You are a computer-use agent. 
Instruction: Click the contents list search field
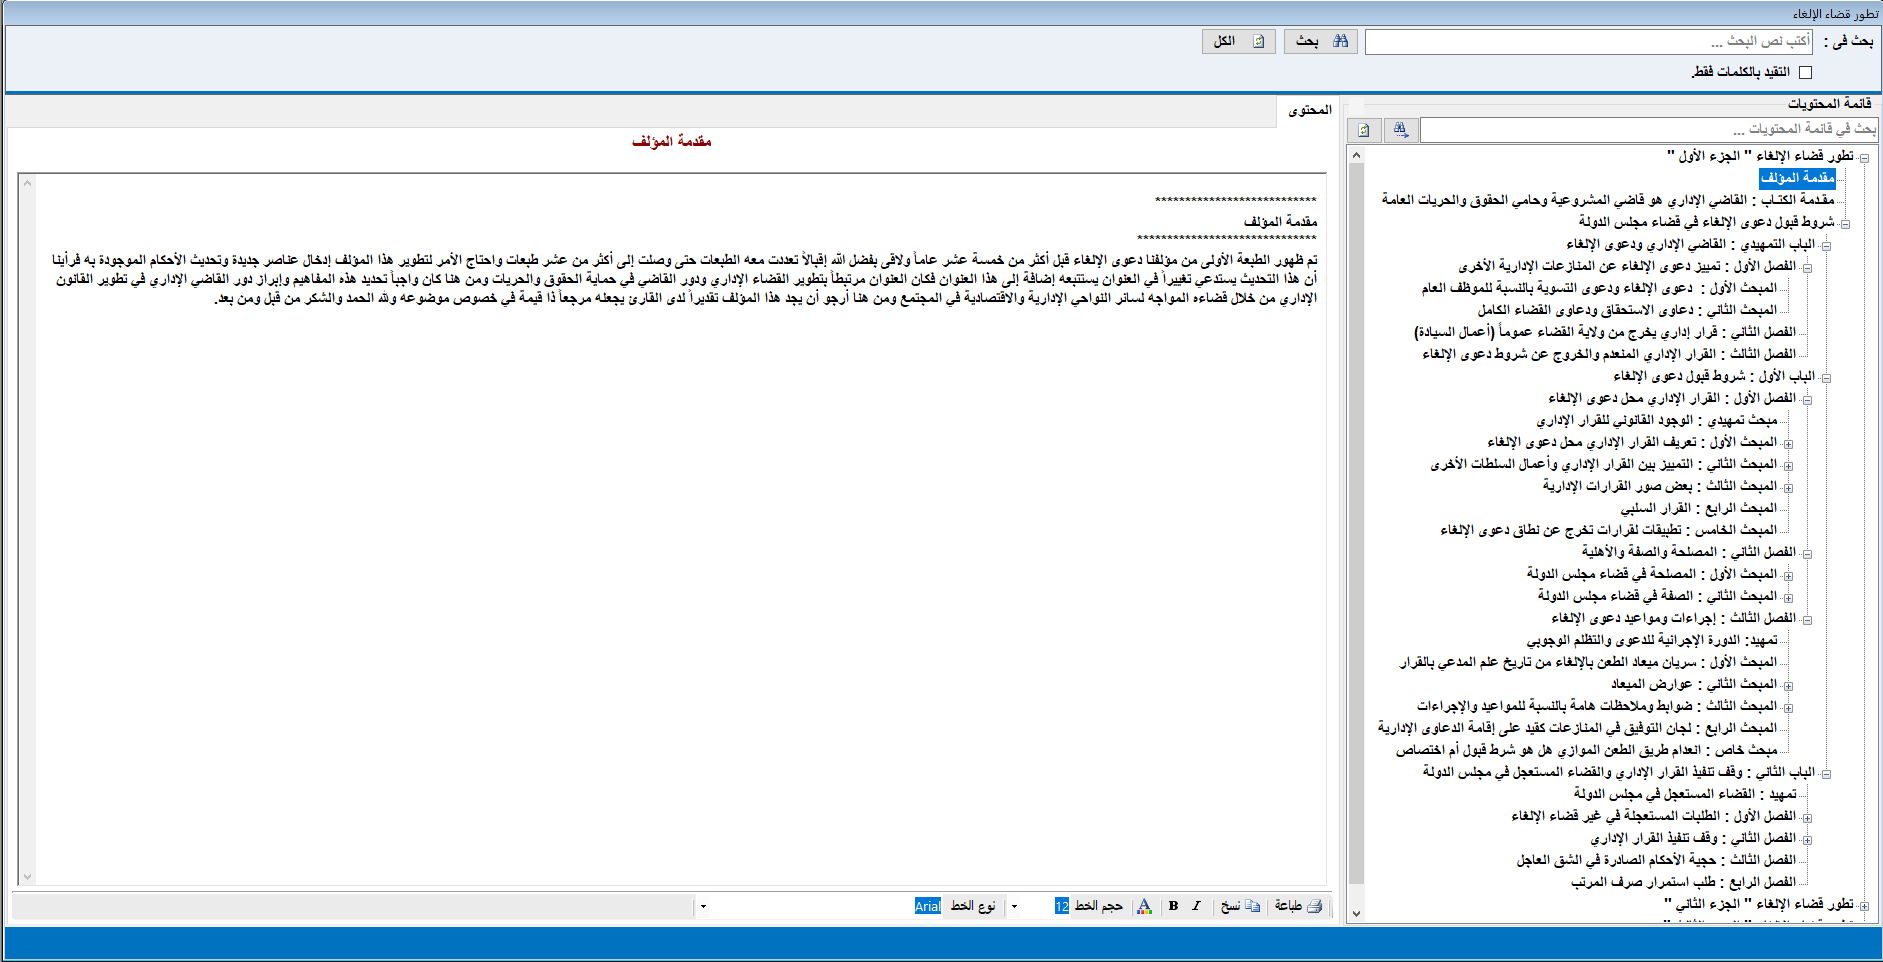click(x=1648, y=130)
